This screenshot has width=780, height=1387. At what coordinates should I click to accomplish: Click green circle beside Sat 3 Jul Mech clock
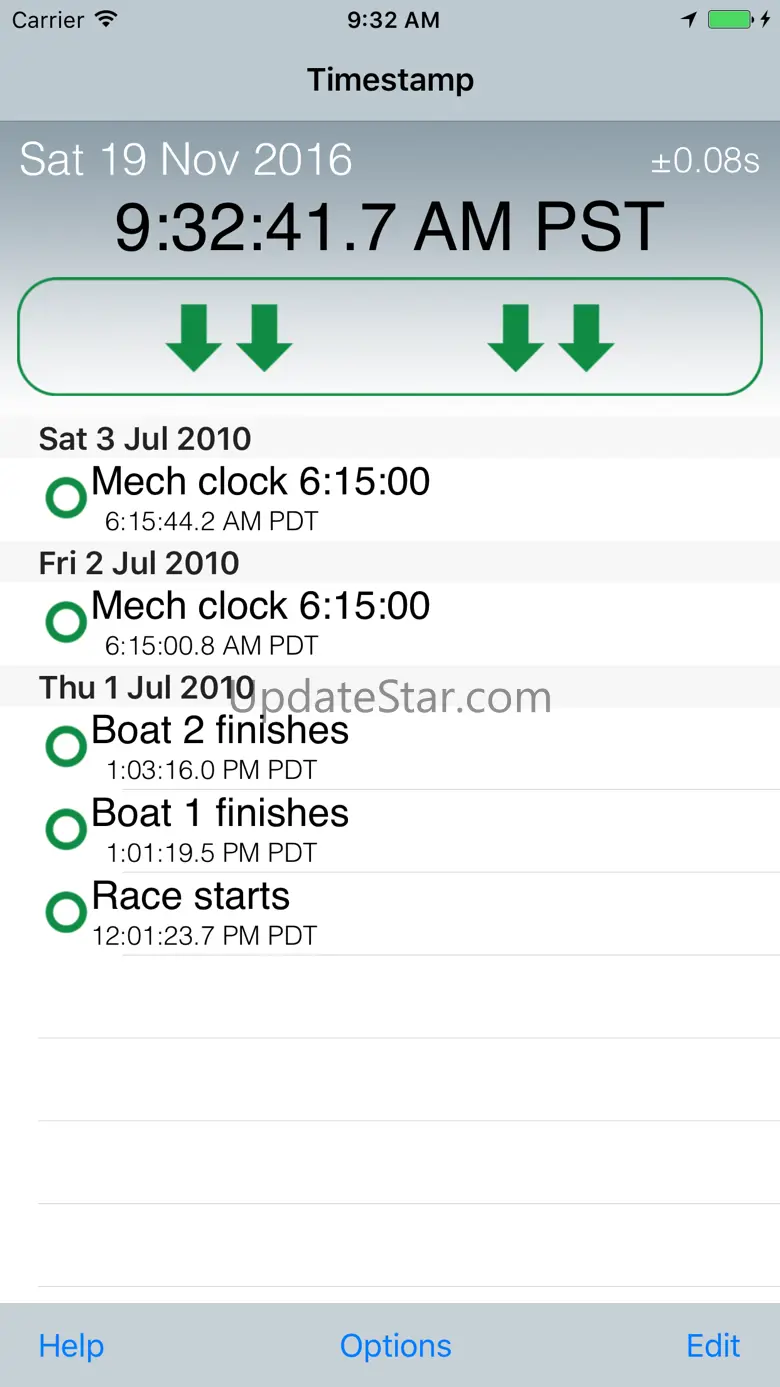pos(67,498)
